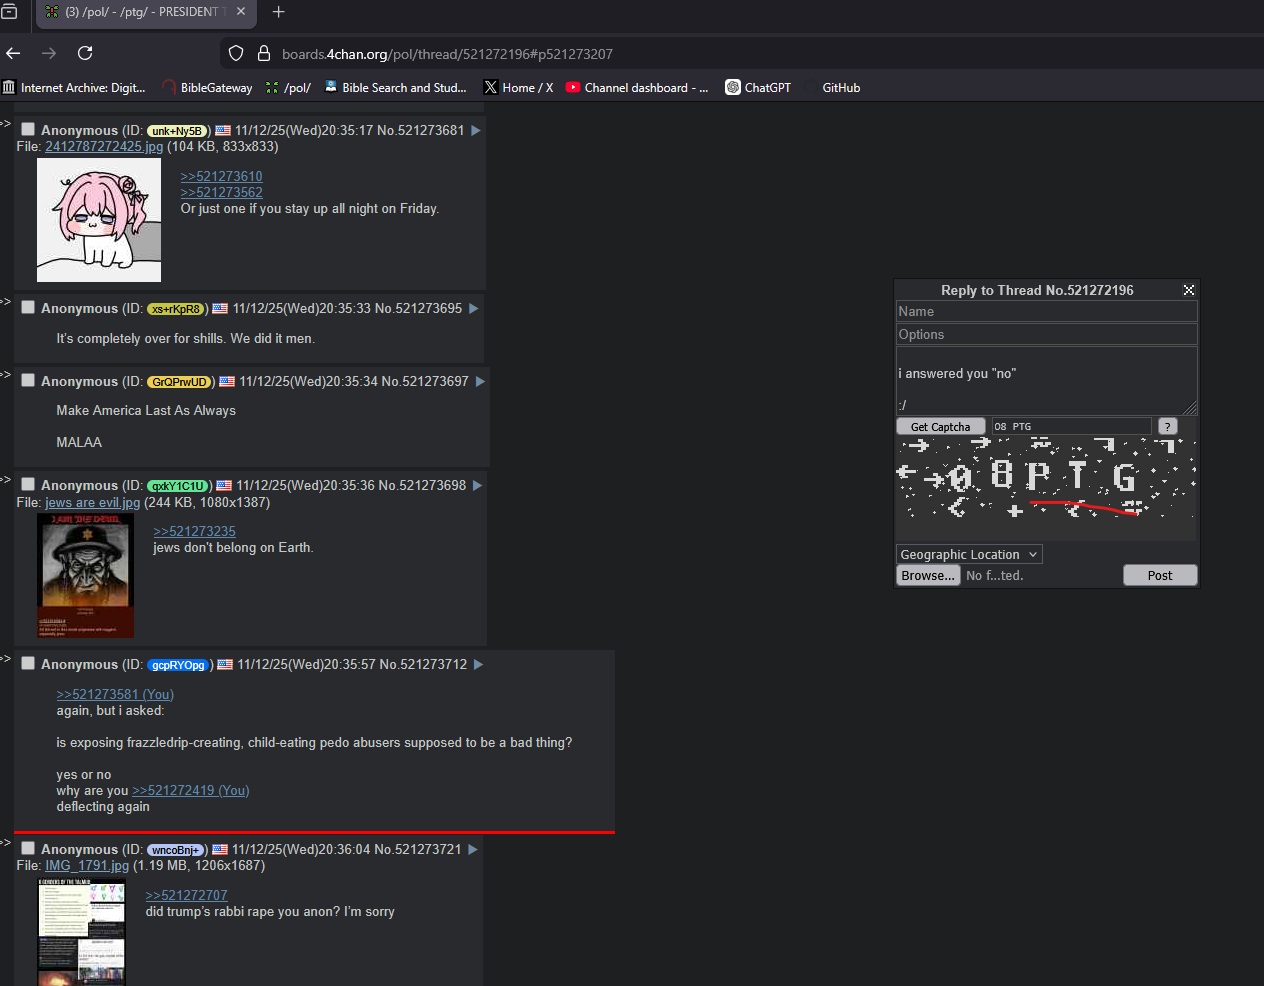The height and width of the screenshot is (986, 1264).
Task: Follow quote link >>521273562
Action: (221, 192)
